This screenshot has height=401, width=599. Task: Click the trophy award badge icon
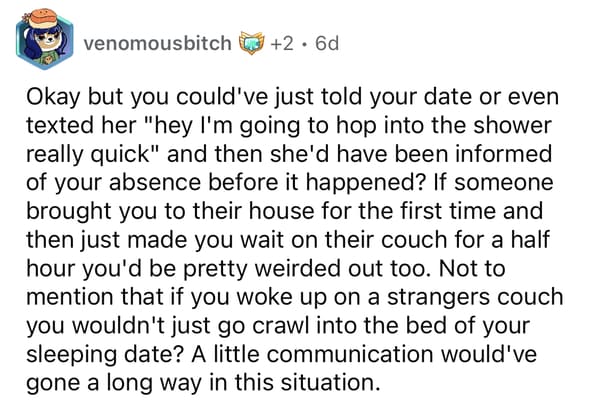click(x=251, y=43)
